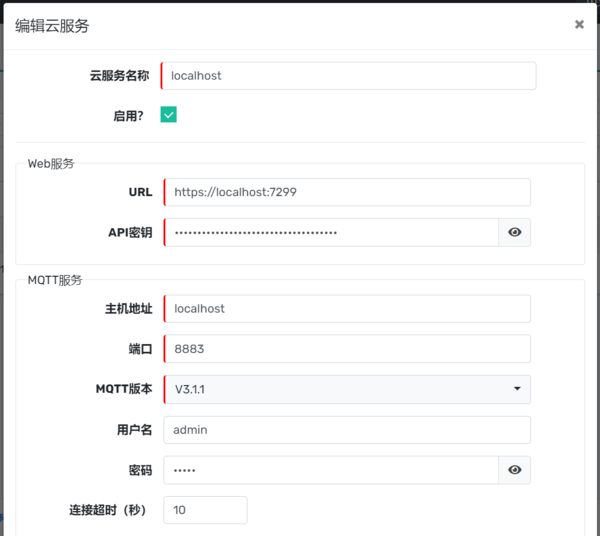Click the Web服务 section heading
The image size is (600, 536).
coord(51,163)
